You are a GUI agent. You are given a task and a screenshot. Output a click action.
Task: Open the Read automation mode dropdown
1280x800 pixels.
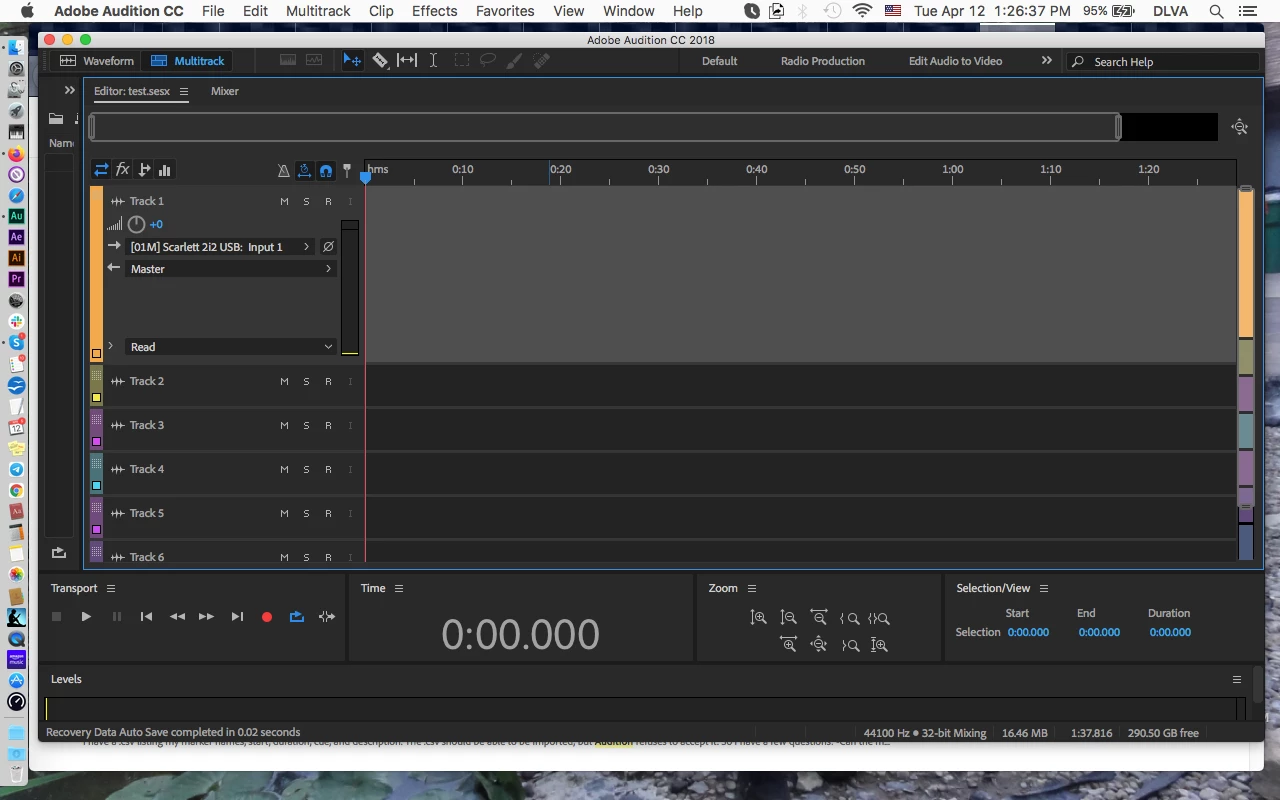pos(231,347)
